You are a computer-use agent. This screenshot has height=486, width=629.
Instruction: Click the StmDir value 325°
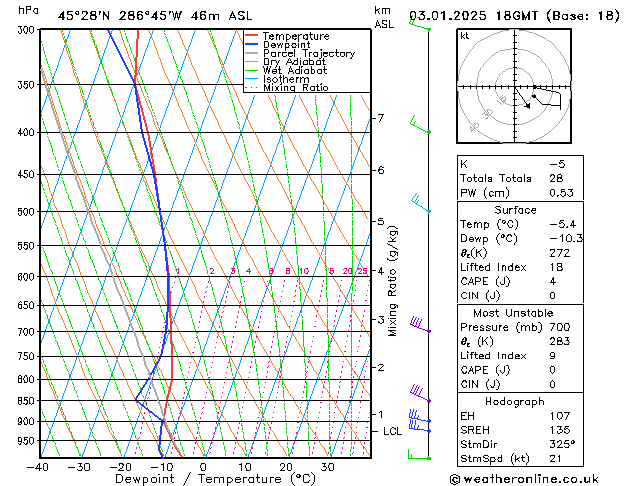tap(562, 444)
